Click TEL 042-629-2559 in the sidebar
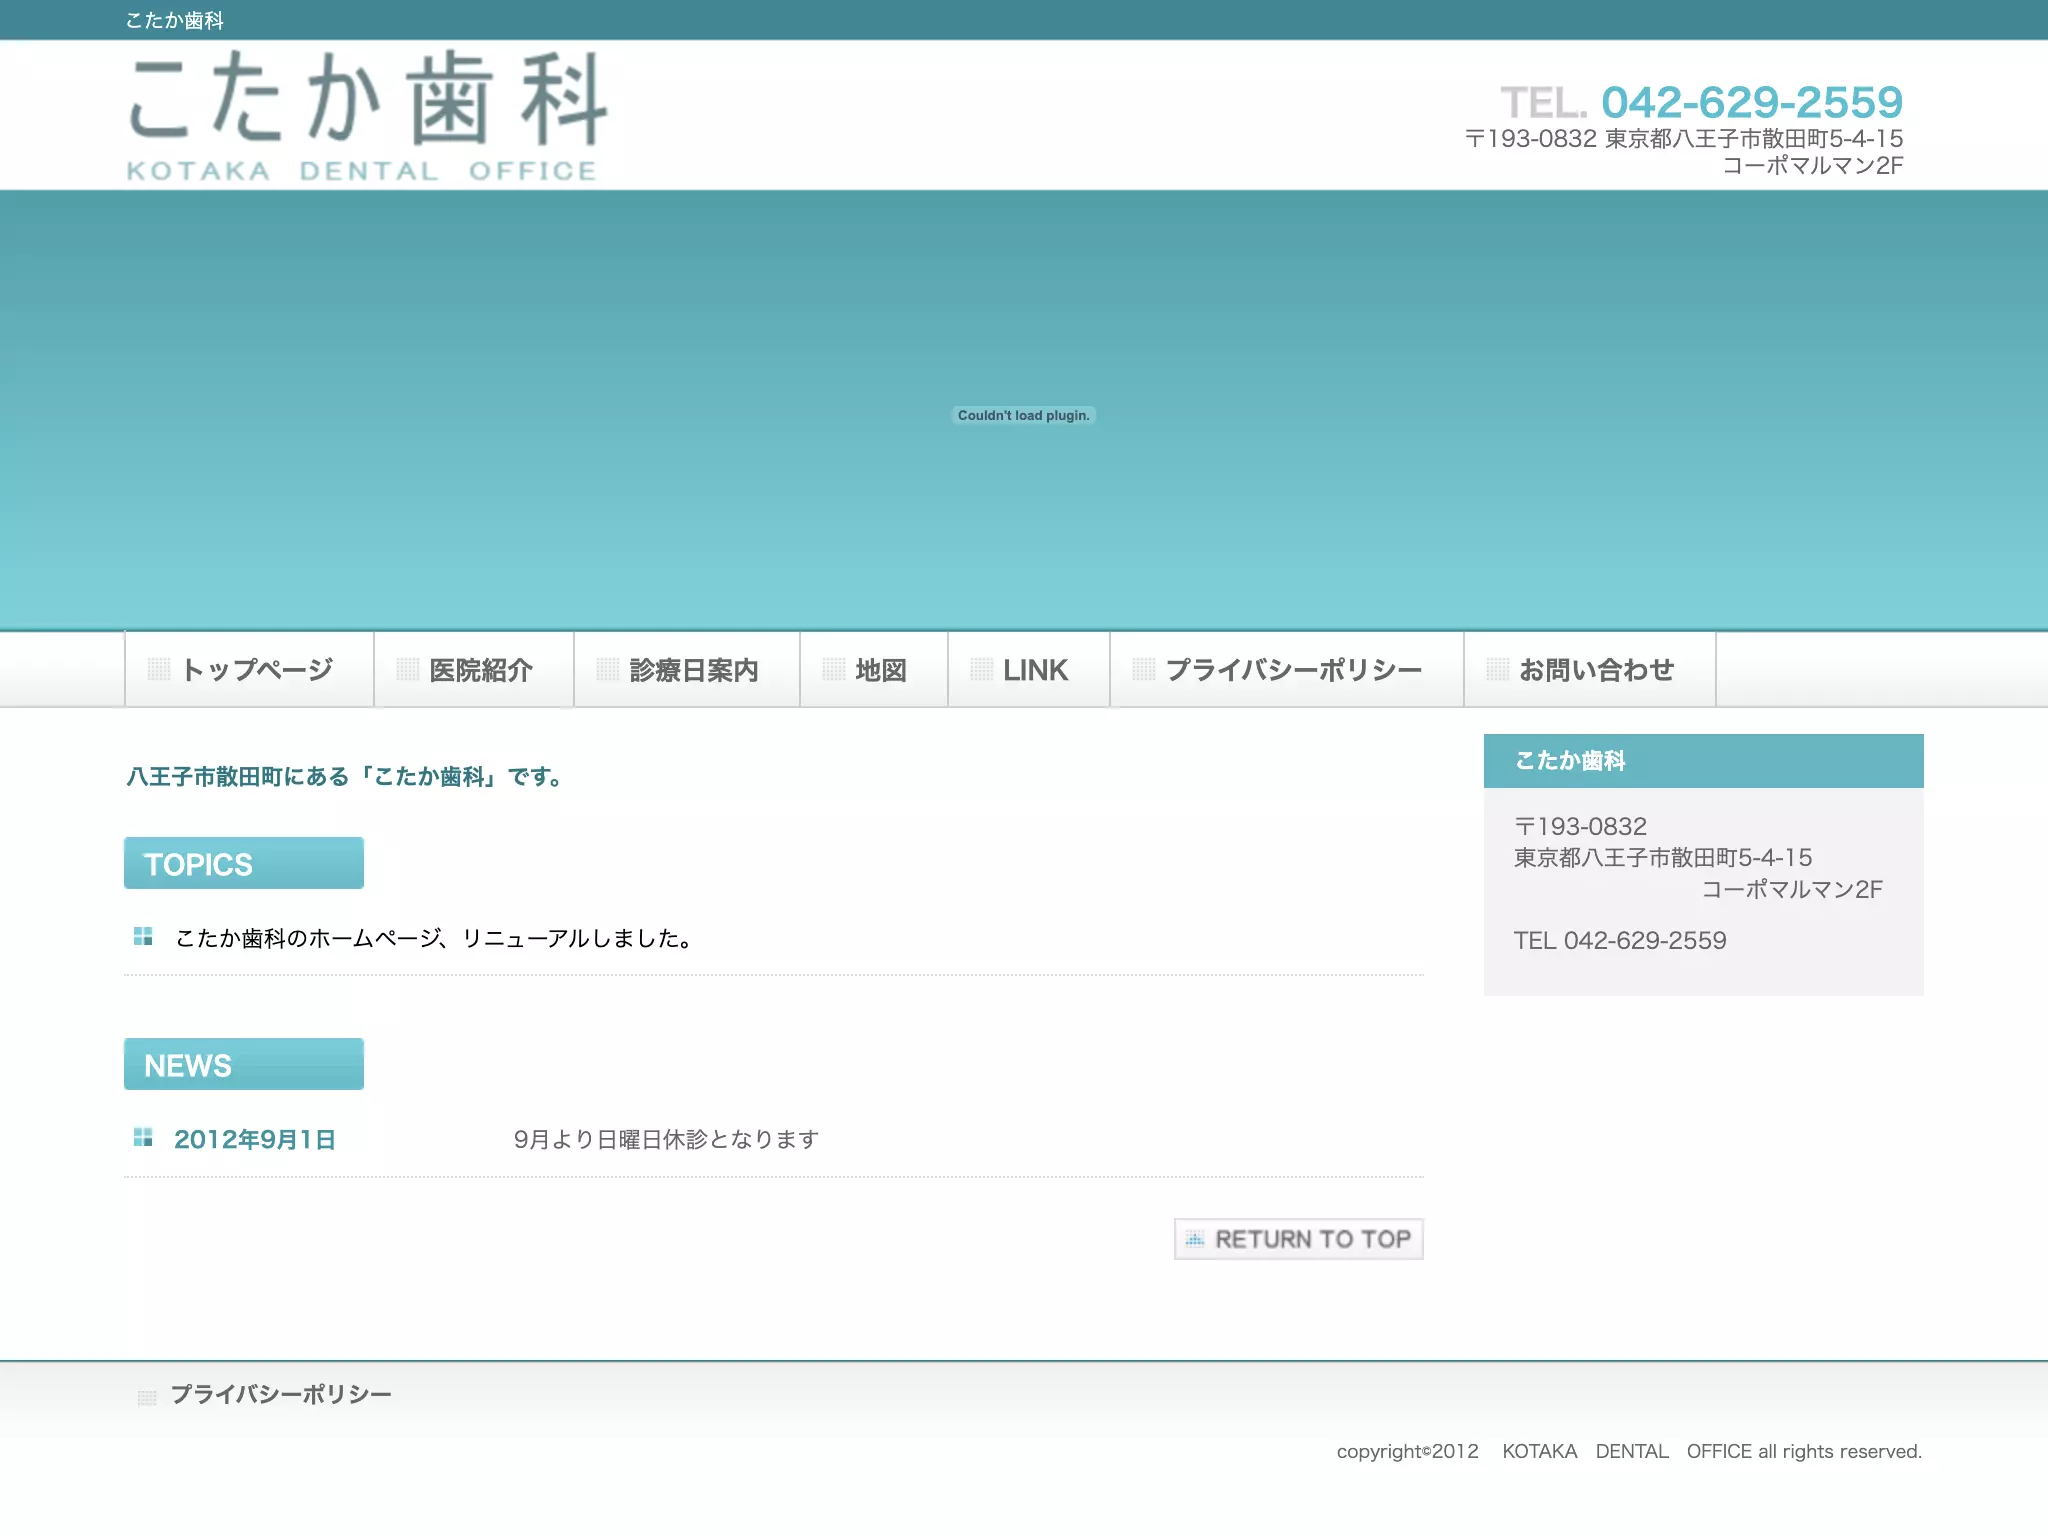The image size is (2048, 1536). point(1620,940)
